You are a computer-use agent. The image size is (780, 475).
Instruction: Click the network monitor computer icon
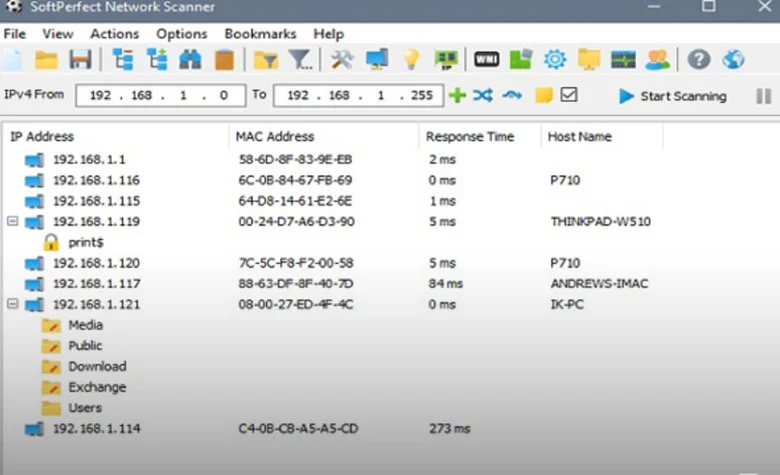click(x=377, y=60)
